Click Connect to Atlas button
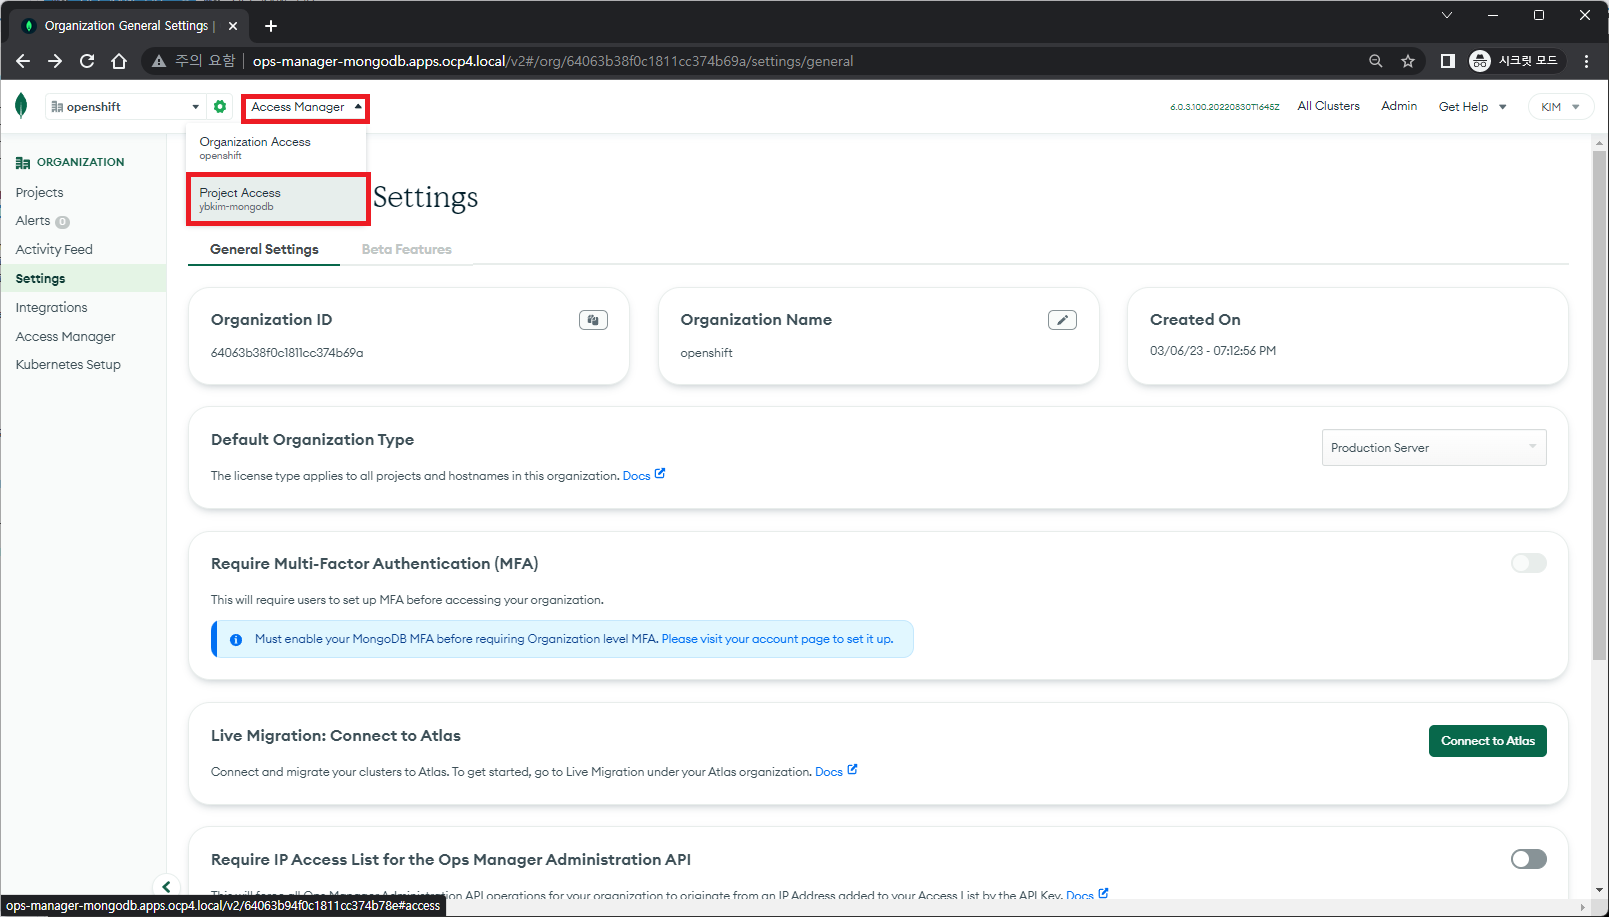The height and width of the screenshot is (917, 1609). tap(1487, 741)
